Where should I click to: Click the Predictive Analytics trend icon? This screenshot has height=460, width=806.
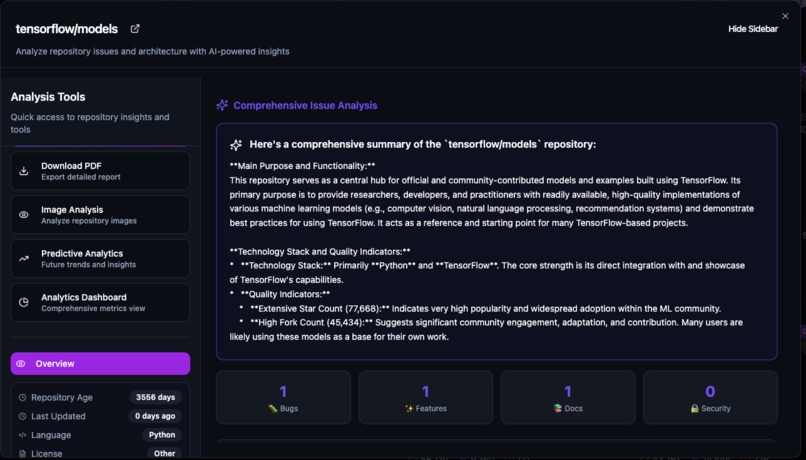tap(24, 259)
